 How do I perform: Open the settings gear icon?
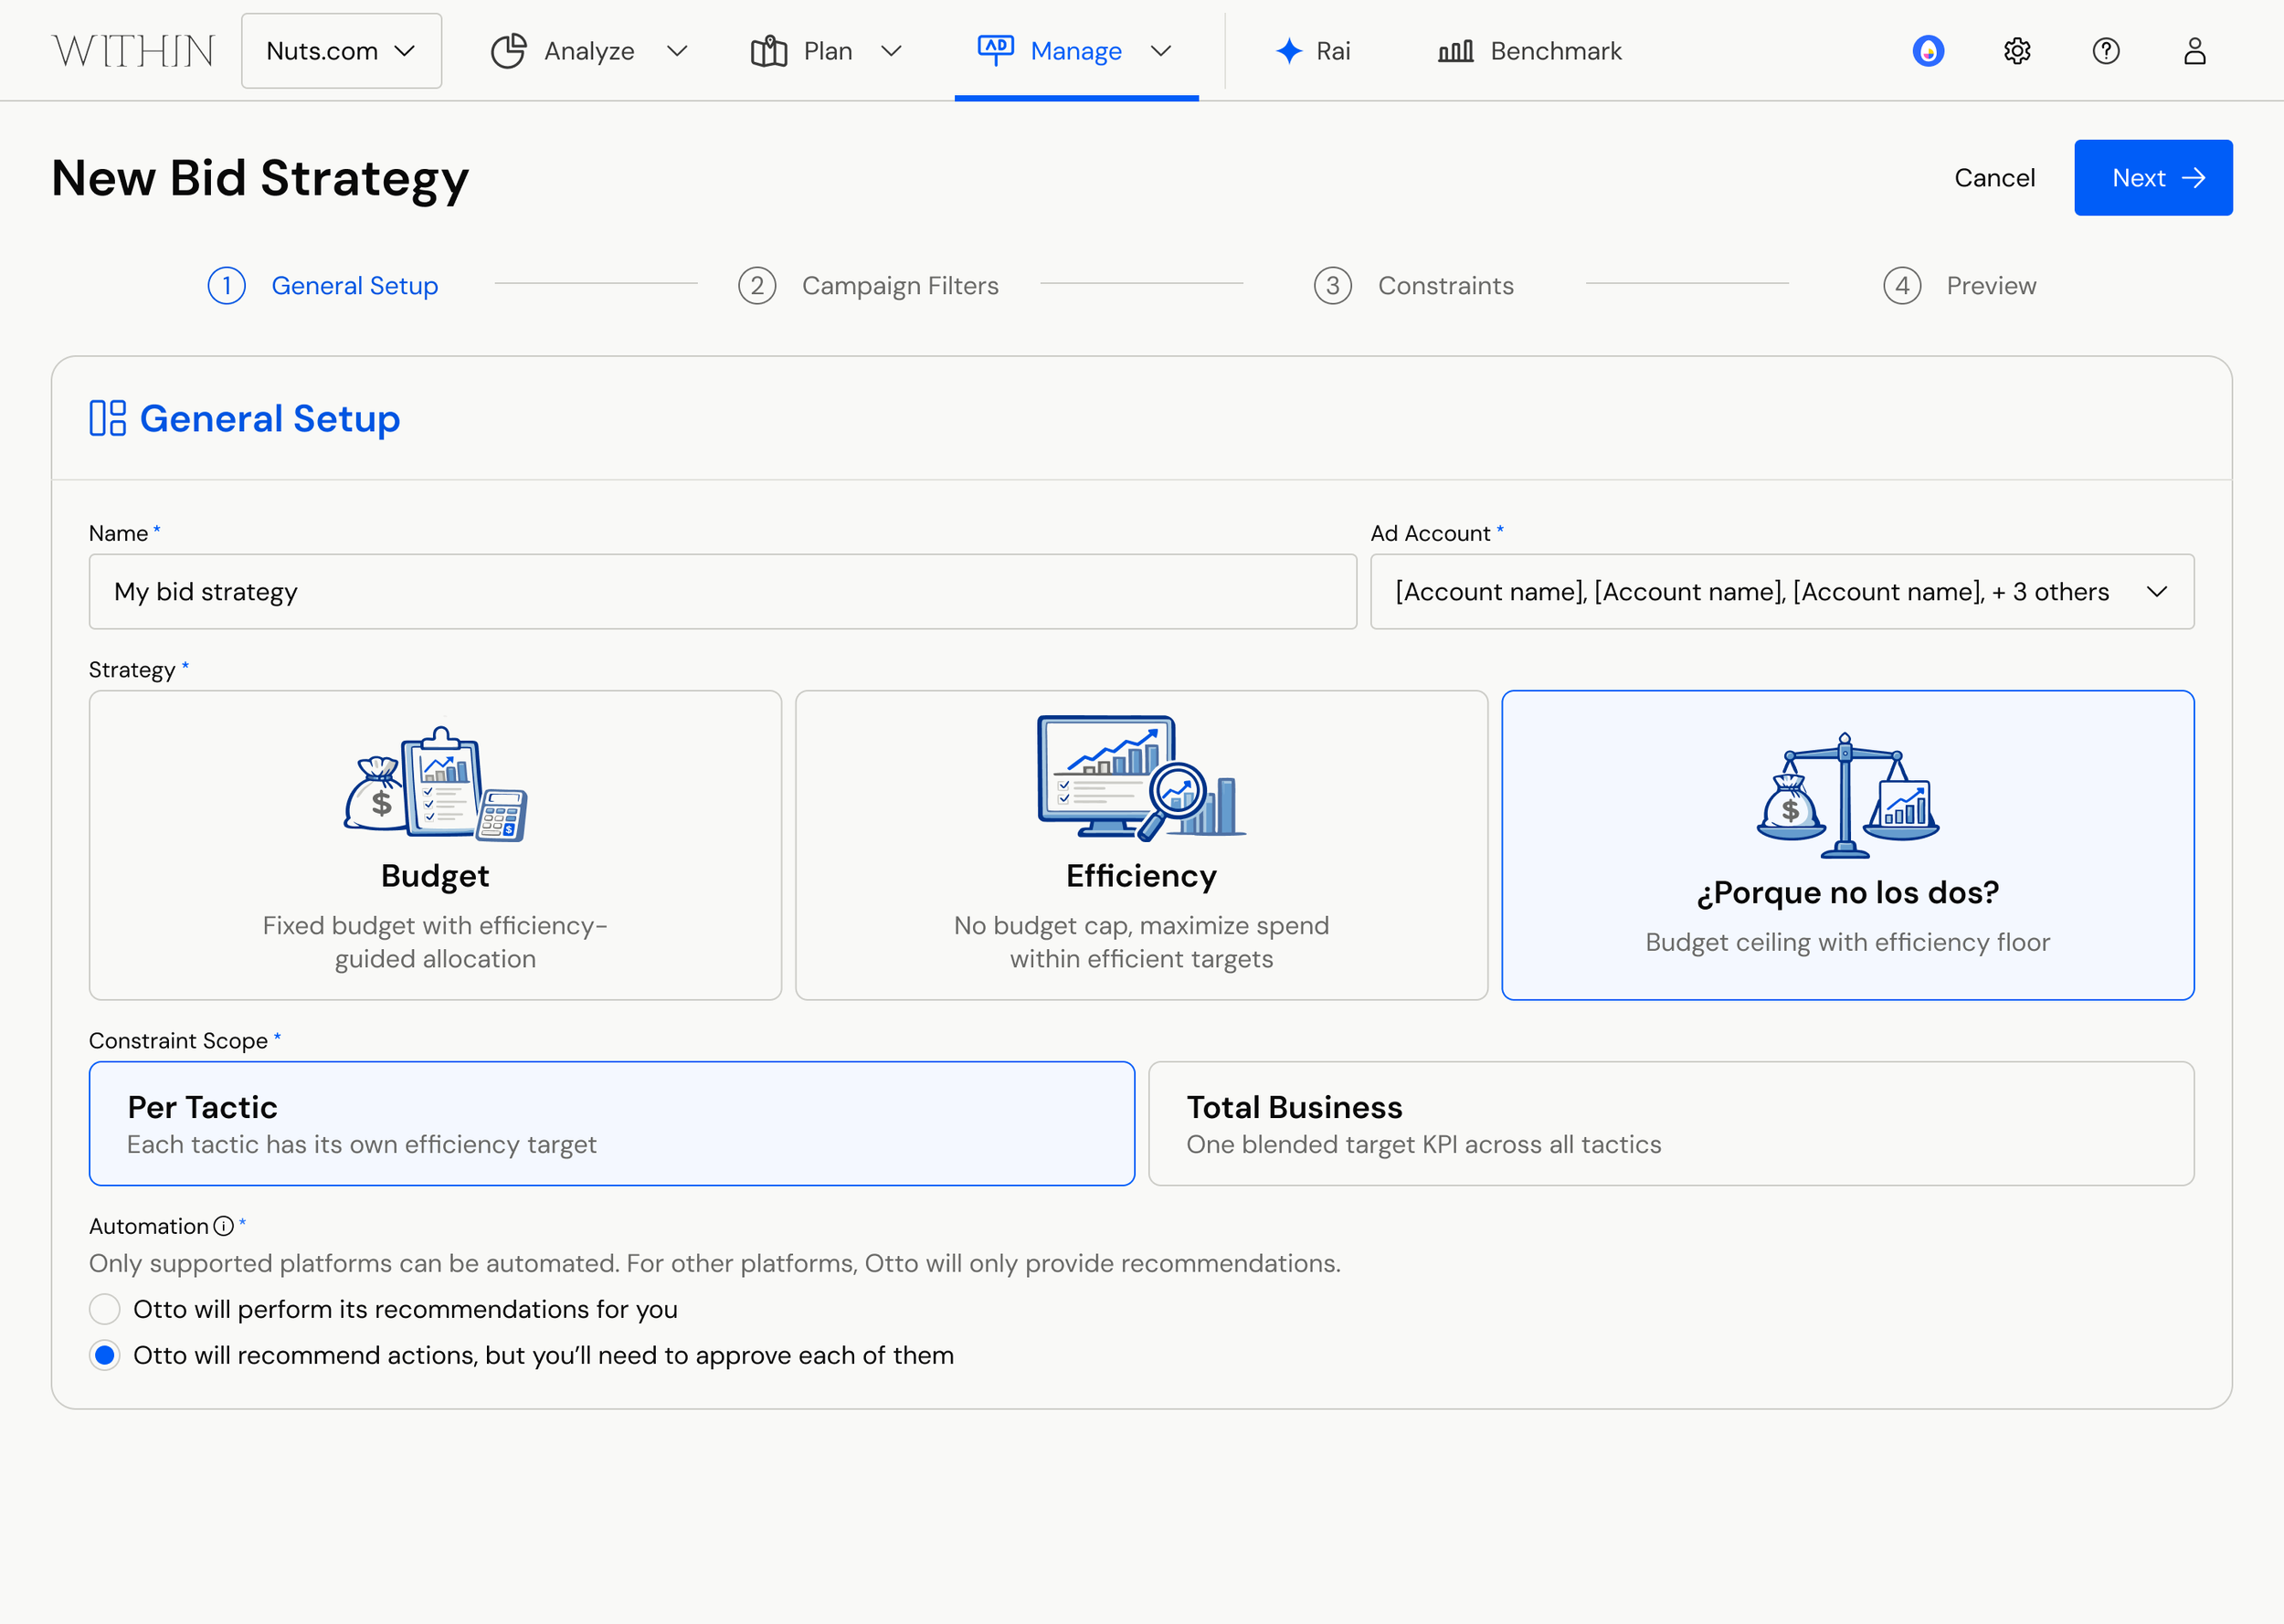(2017, 51)
